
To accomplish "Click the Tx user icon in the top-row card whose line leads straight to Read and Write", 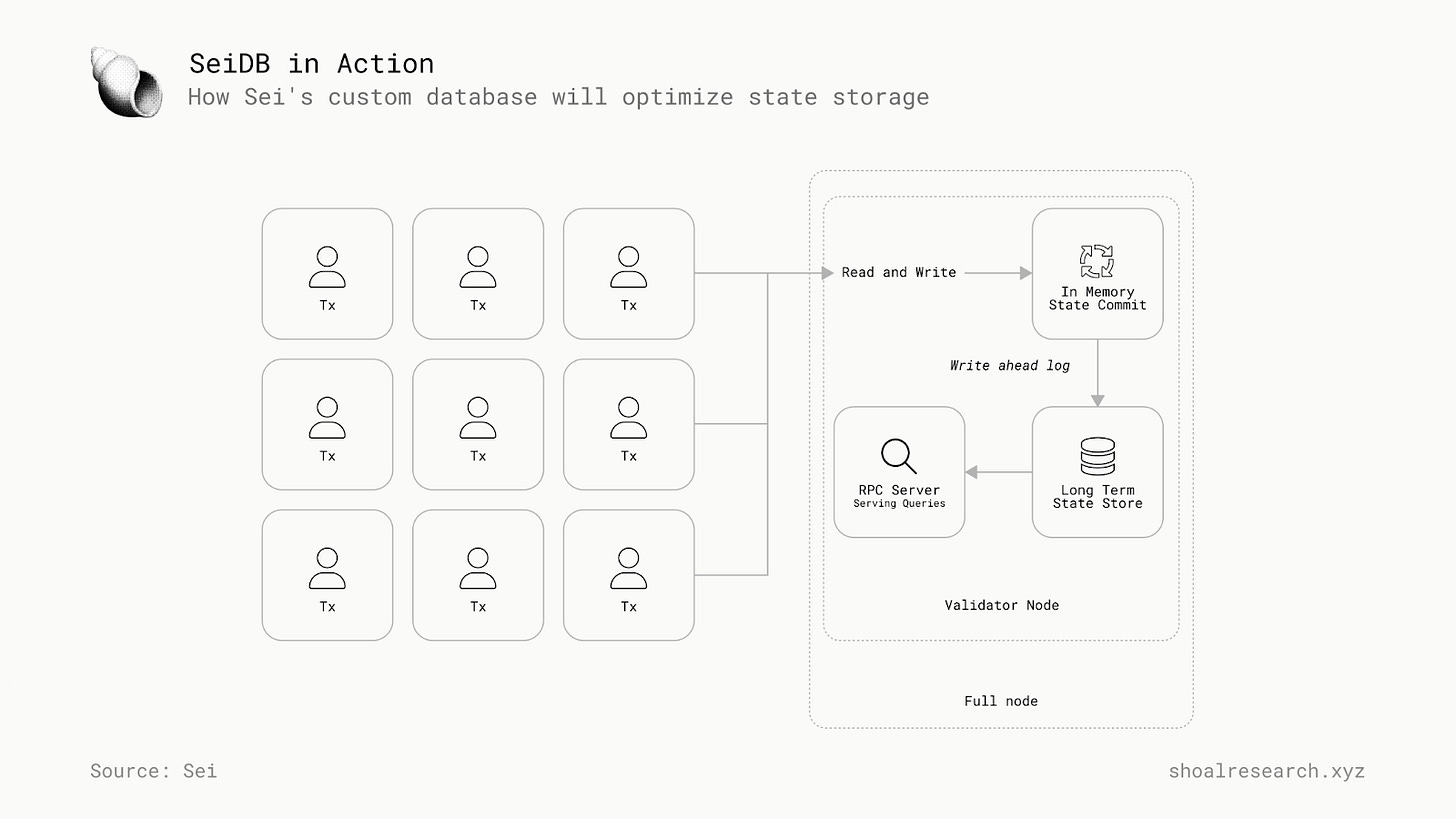I will [628, 267].
